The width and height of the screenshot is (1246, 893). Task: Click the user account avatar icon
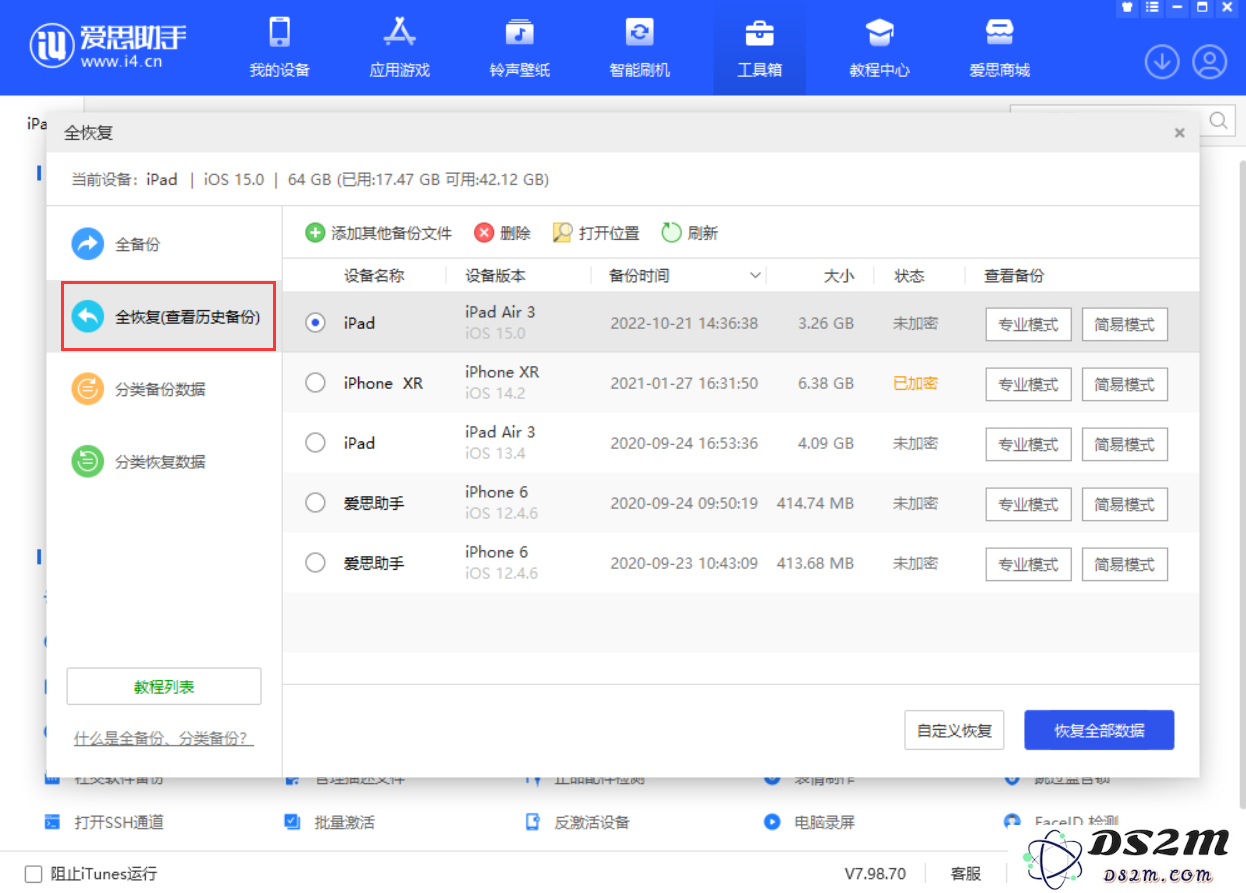click(1209, 62)
